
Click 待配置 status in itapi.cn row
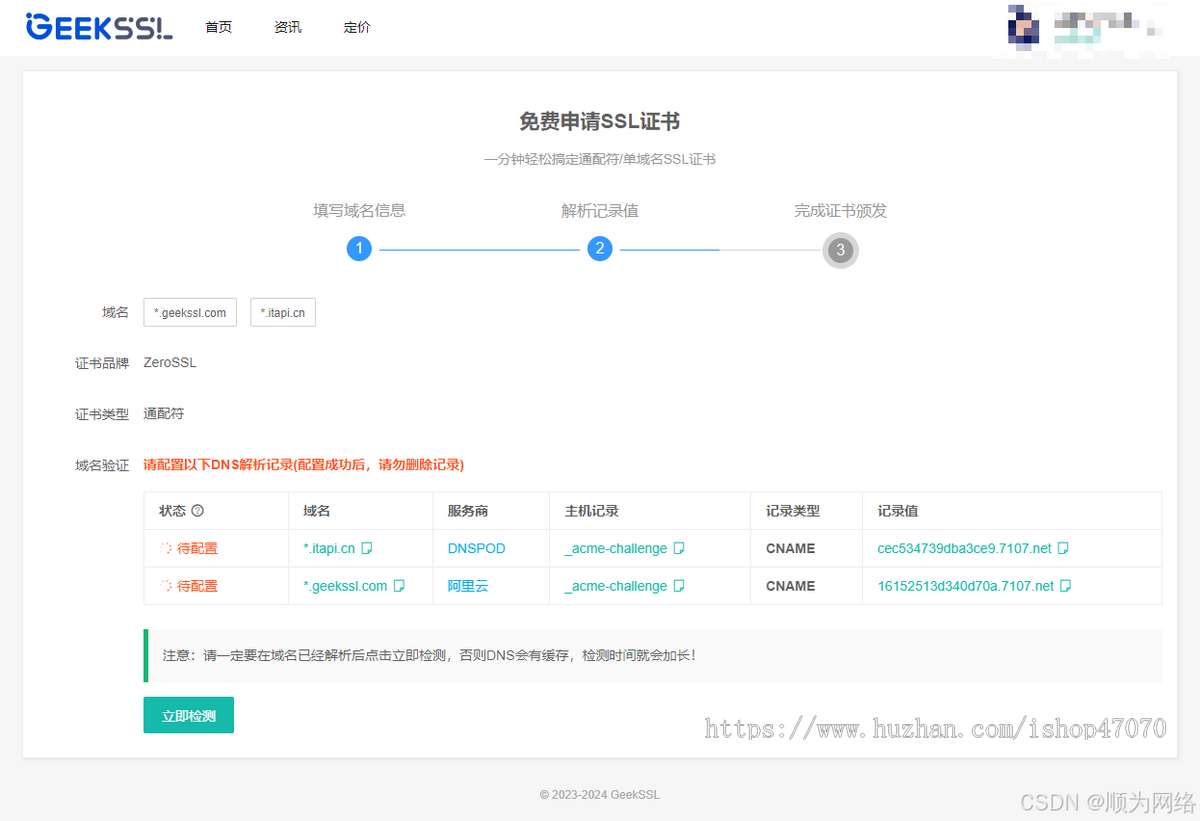click(x=197, y=548)
